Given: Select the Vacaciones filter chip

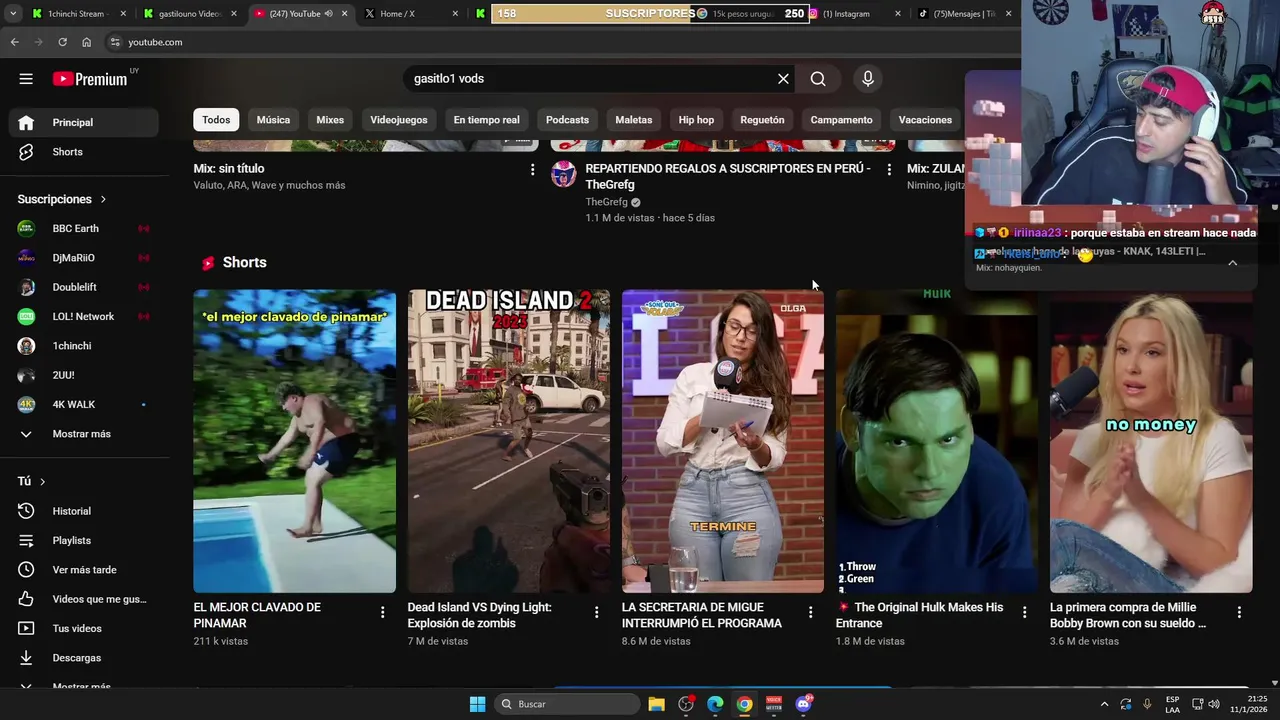Looking at the screenshot, I should coord(925,120).
